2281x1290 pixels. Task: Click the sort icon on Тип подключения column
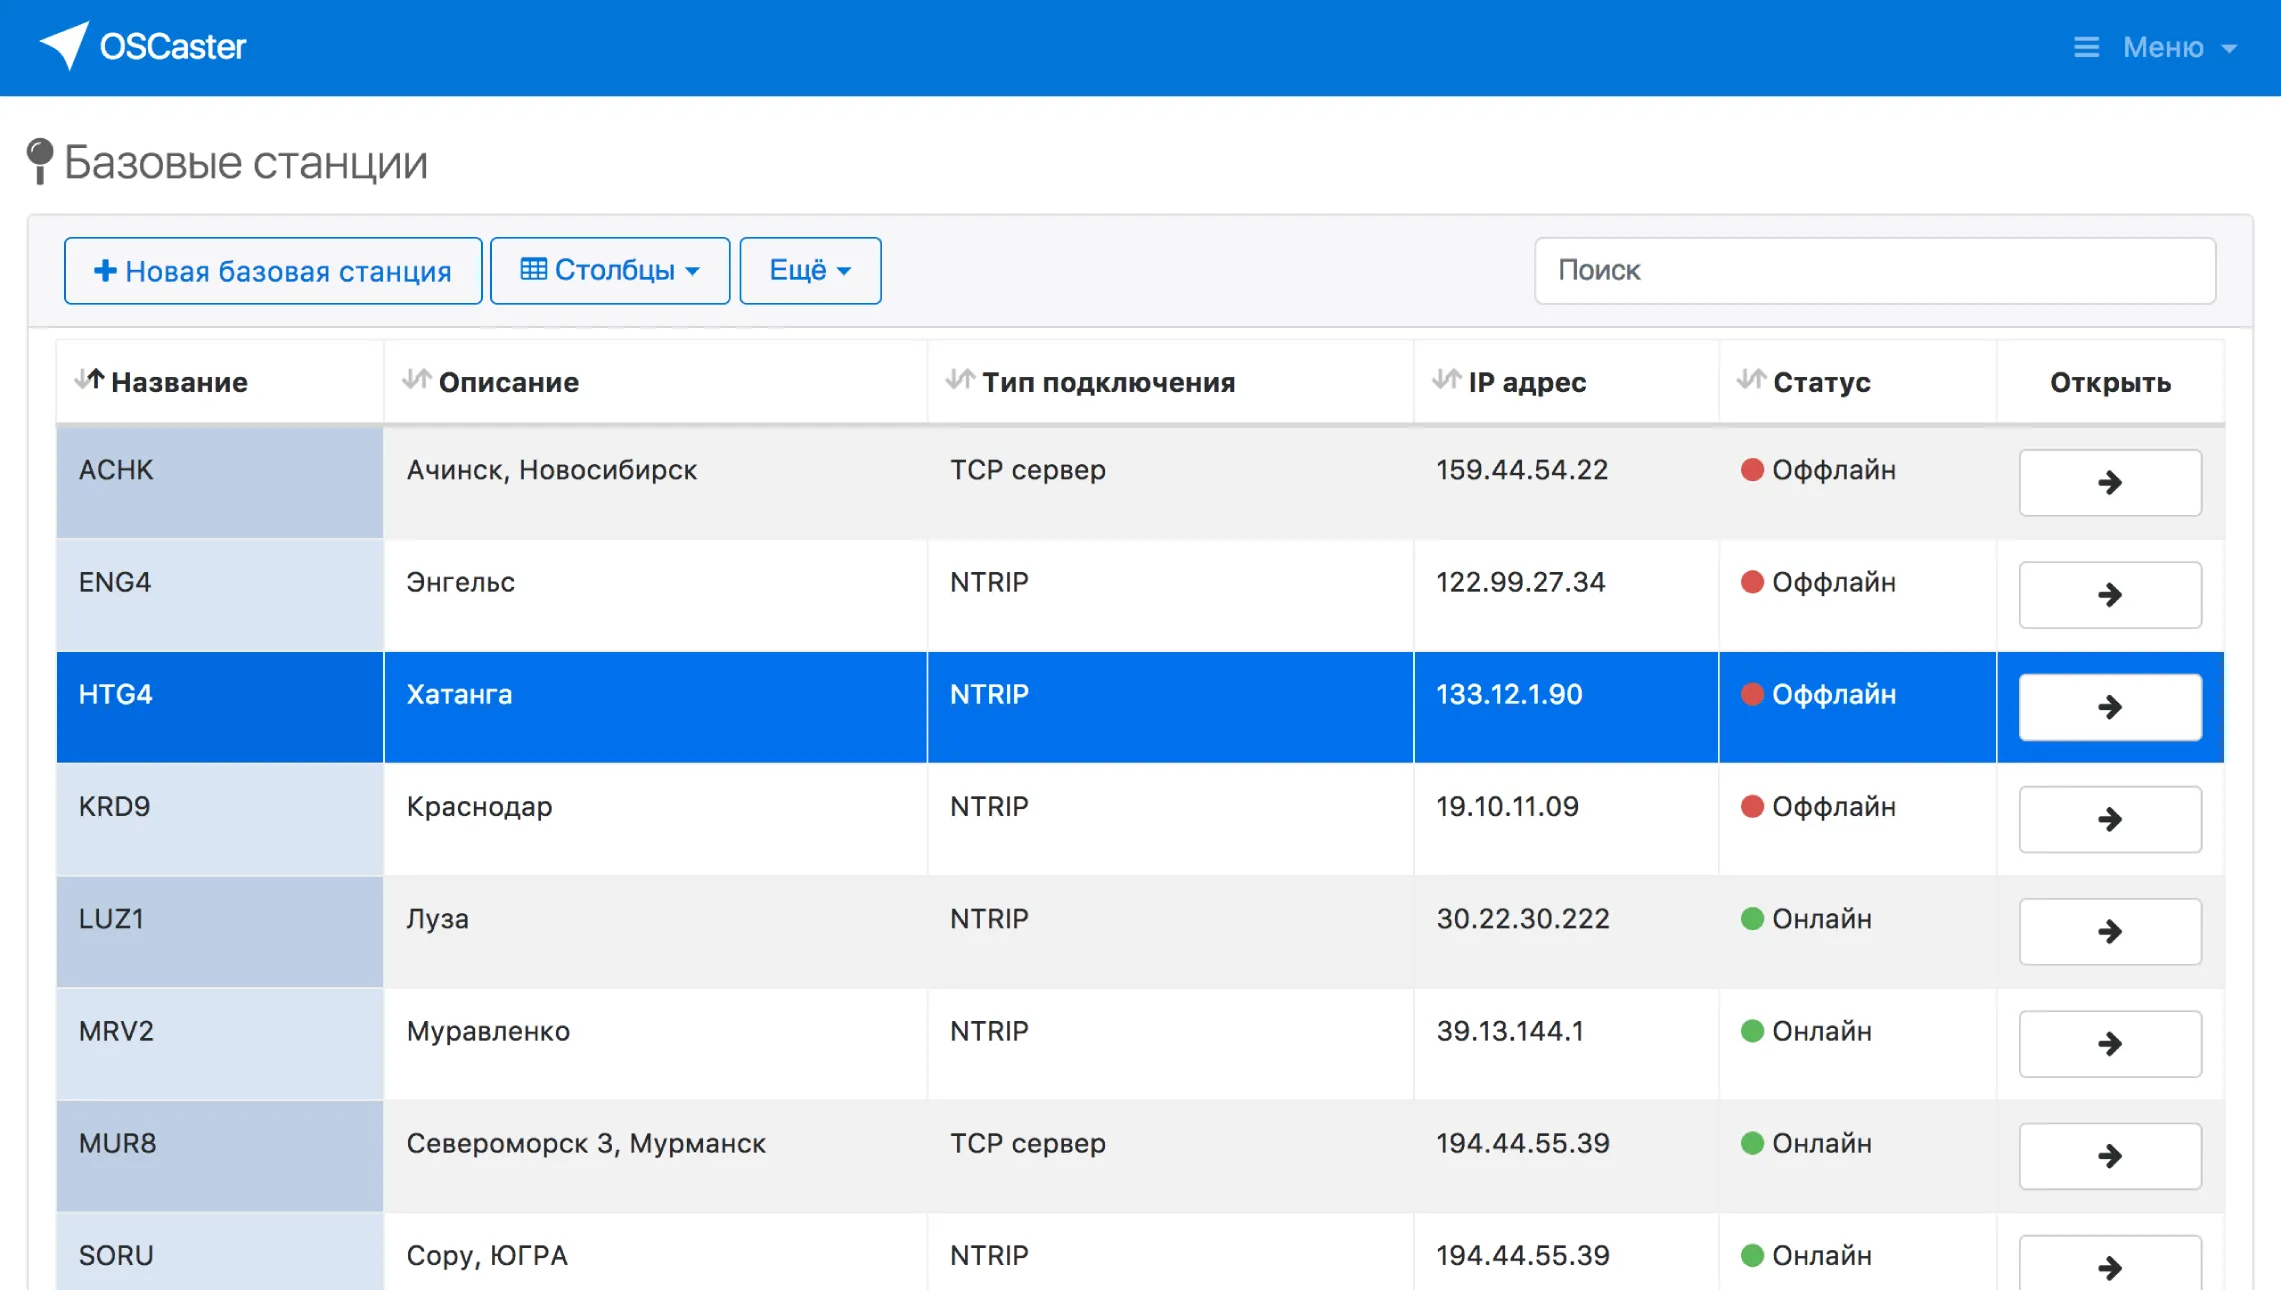957,380
